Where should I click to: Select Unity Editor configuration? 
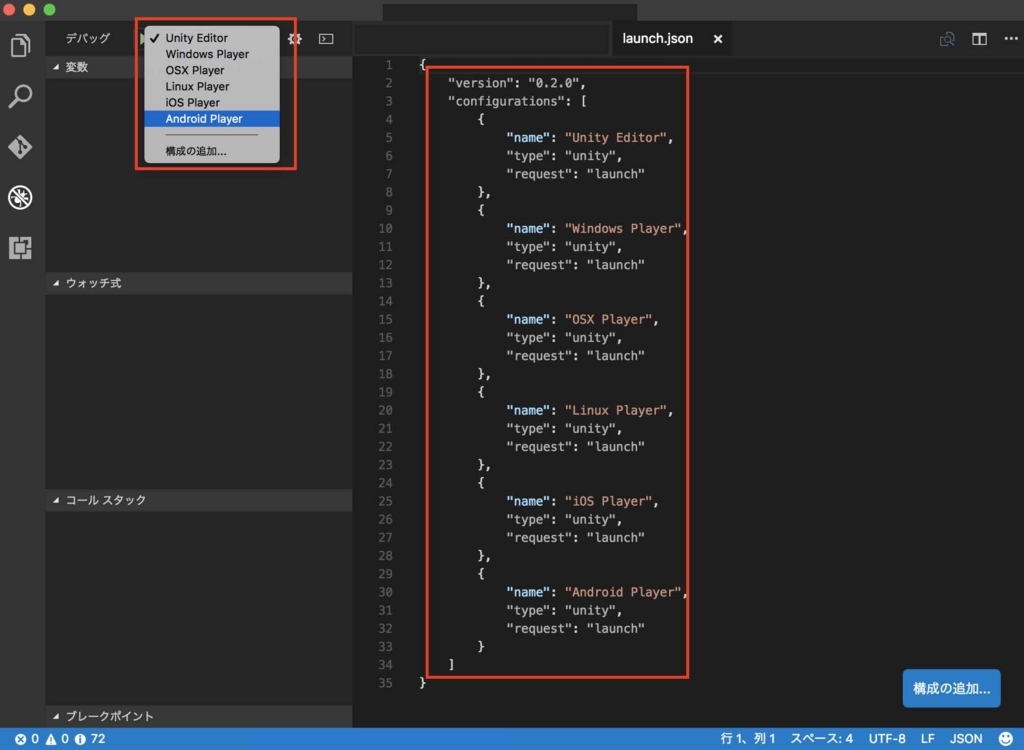coord(212,38)
